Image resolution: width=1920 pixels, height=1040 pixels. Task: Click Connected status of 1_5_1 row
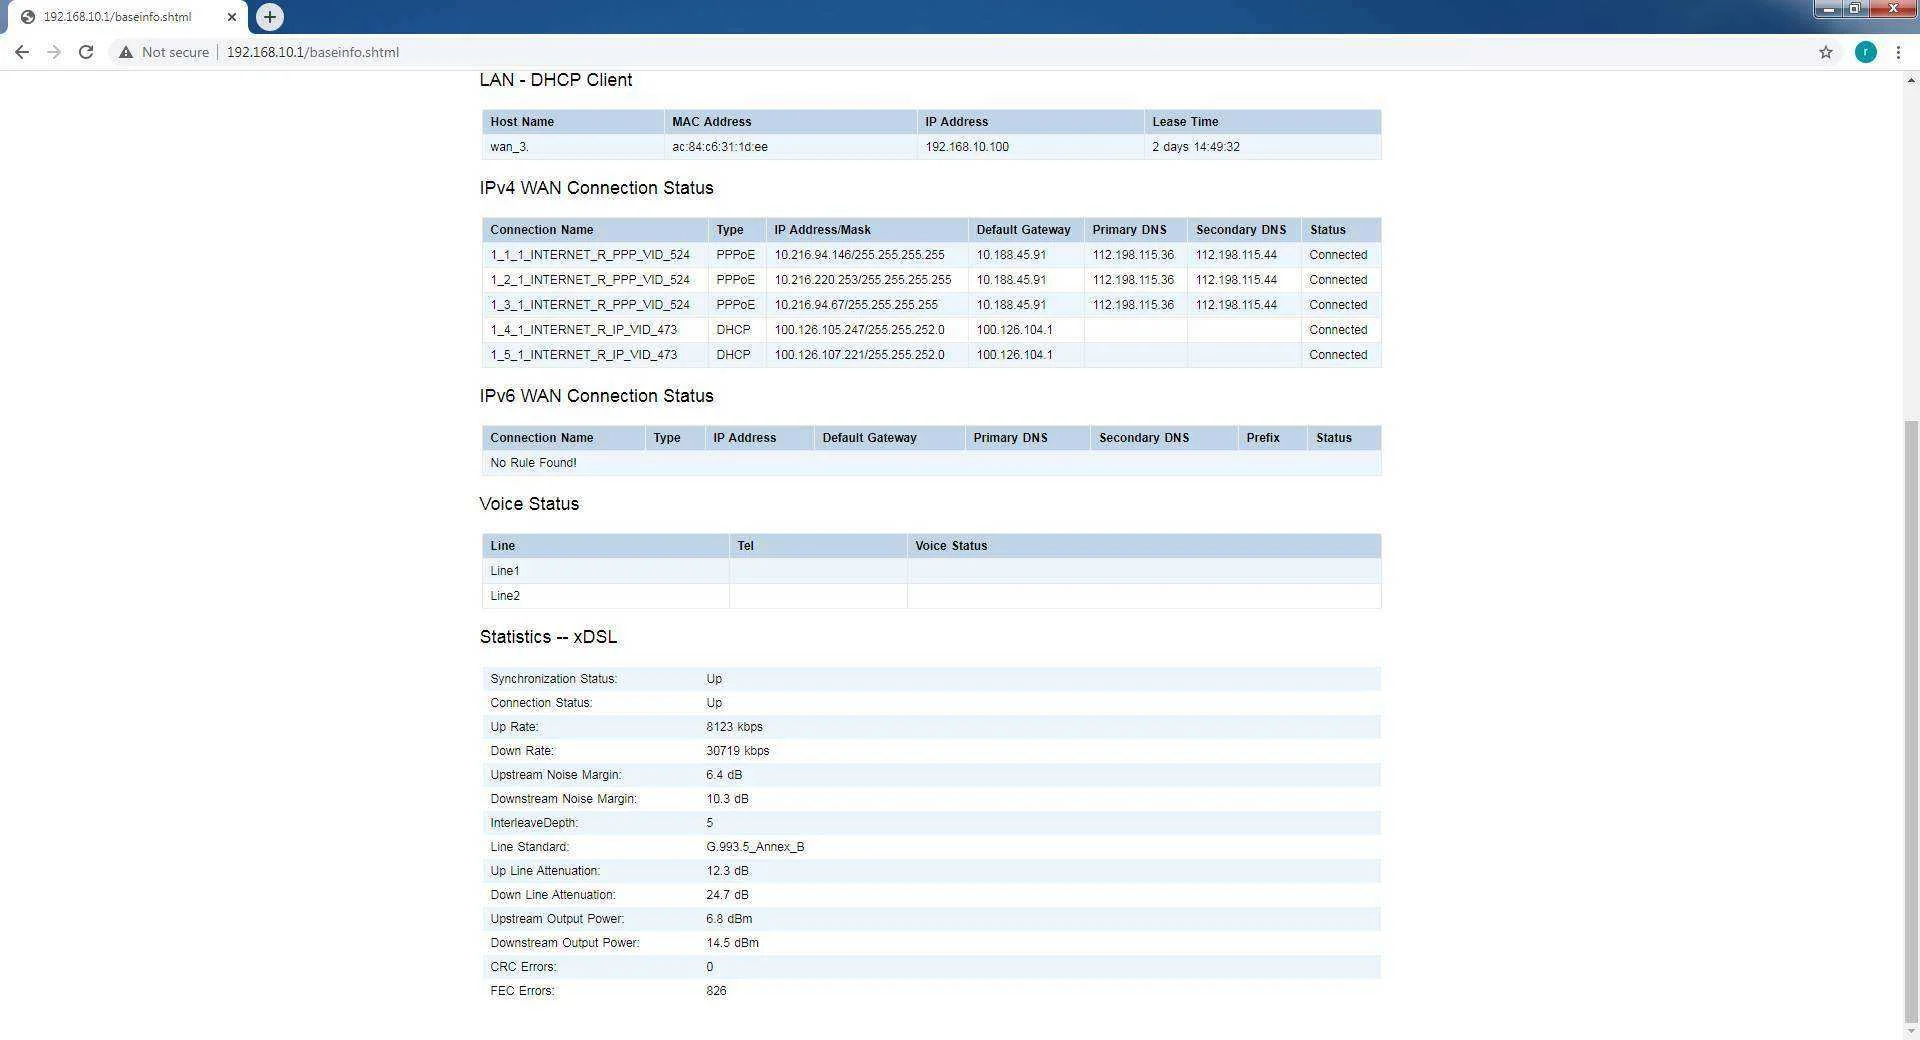click(x=1338, y=355)
